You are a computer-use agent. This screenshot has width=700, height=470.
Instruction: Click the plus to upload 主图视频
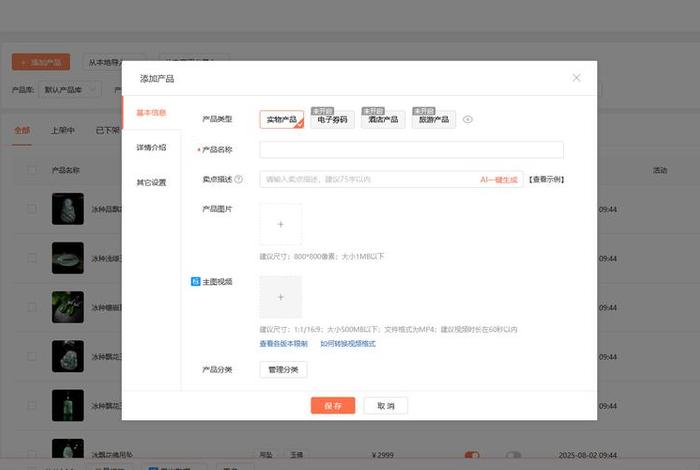(x=280, y=297)
